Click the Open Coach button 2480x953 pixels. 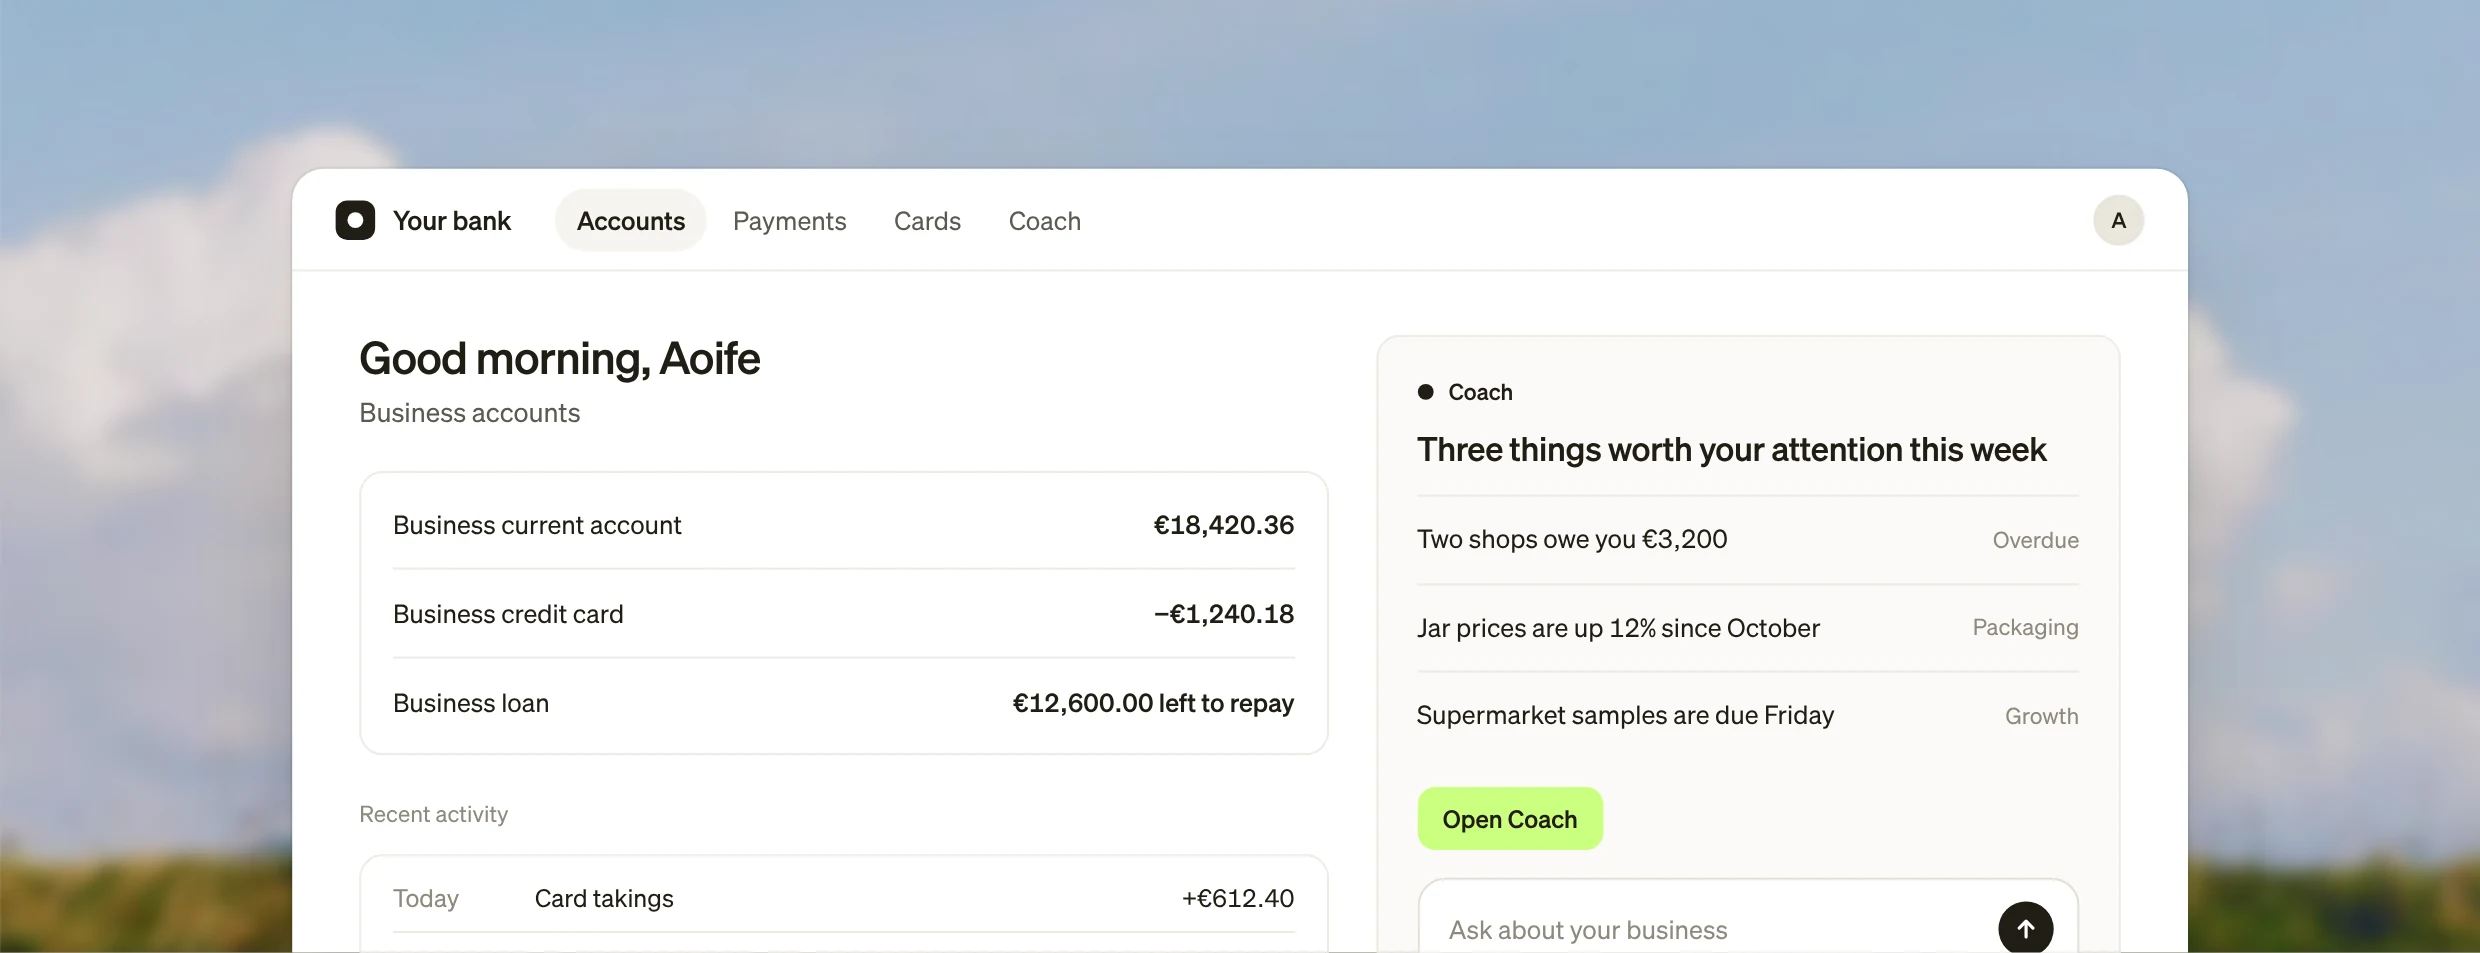[1510, 819]
